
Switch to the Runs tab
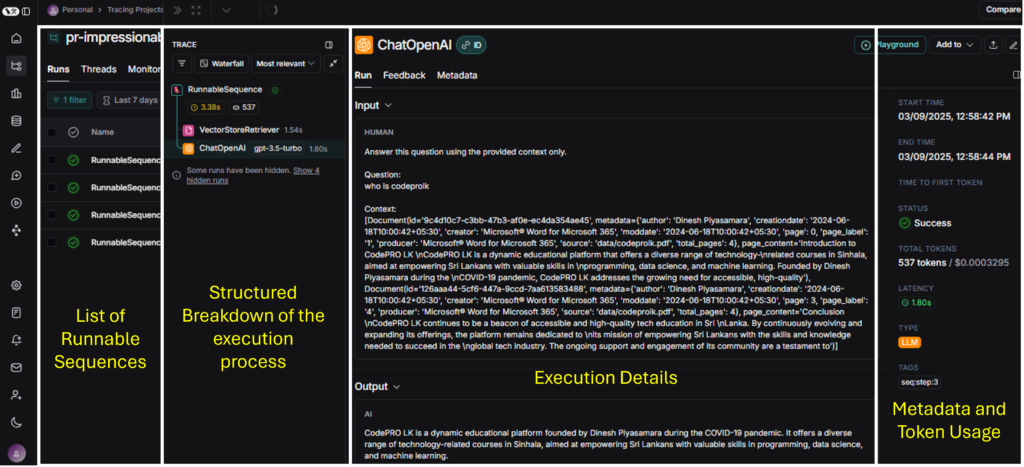pos(58,69)
